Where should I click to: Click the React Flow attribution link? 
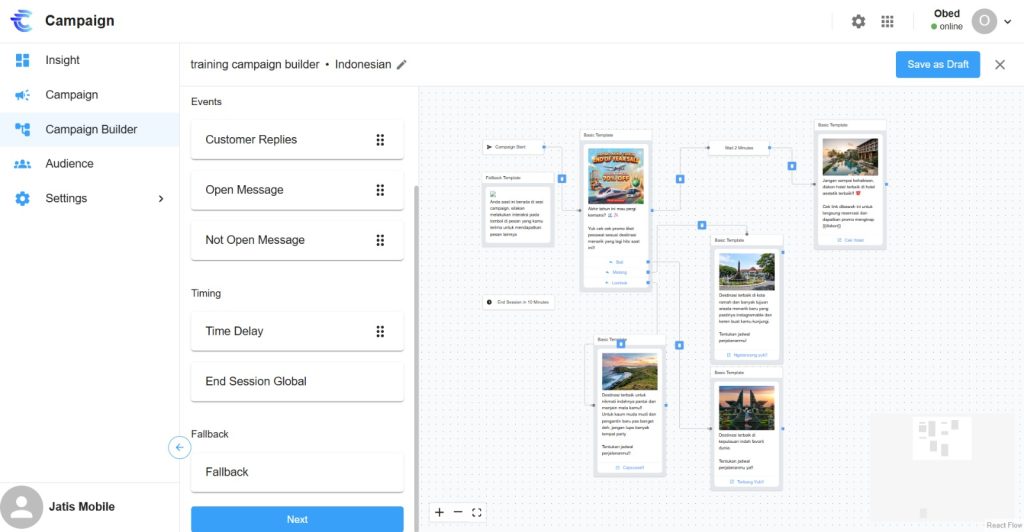1004,525
